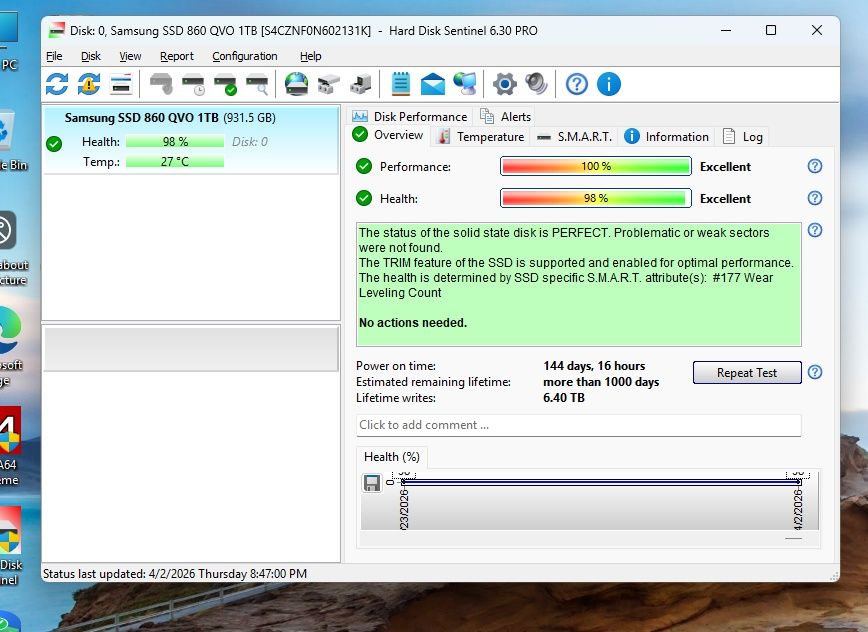
Task: Click the 'No actions needed.' text
Action: [x=413, y=323]
